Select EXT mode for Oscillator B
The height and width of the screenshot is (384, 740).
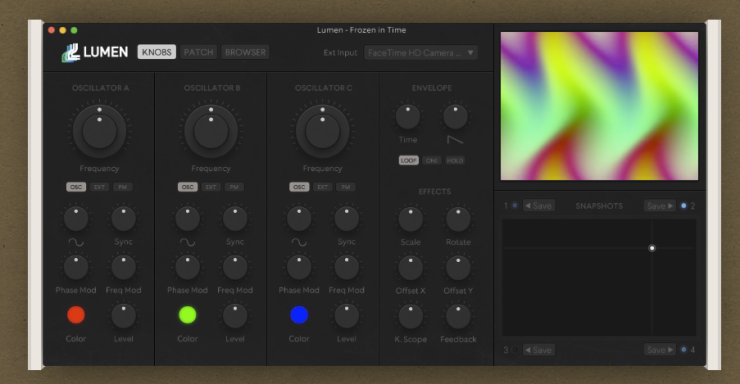210,187
